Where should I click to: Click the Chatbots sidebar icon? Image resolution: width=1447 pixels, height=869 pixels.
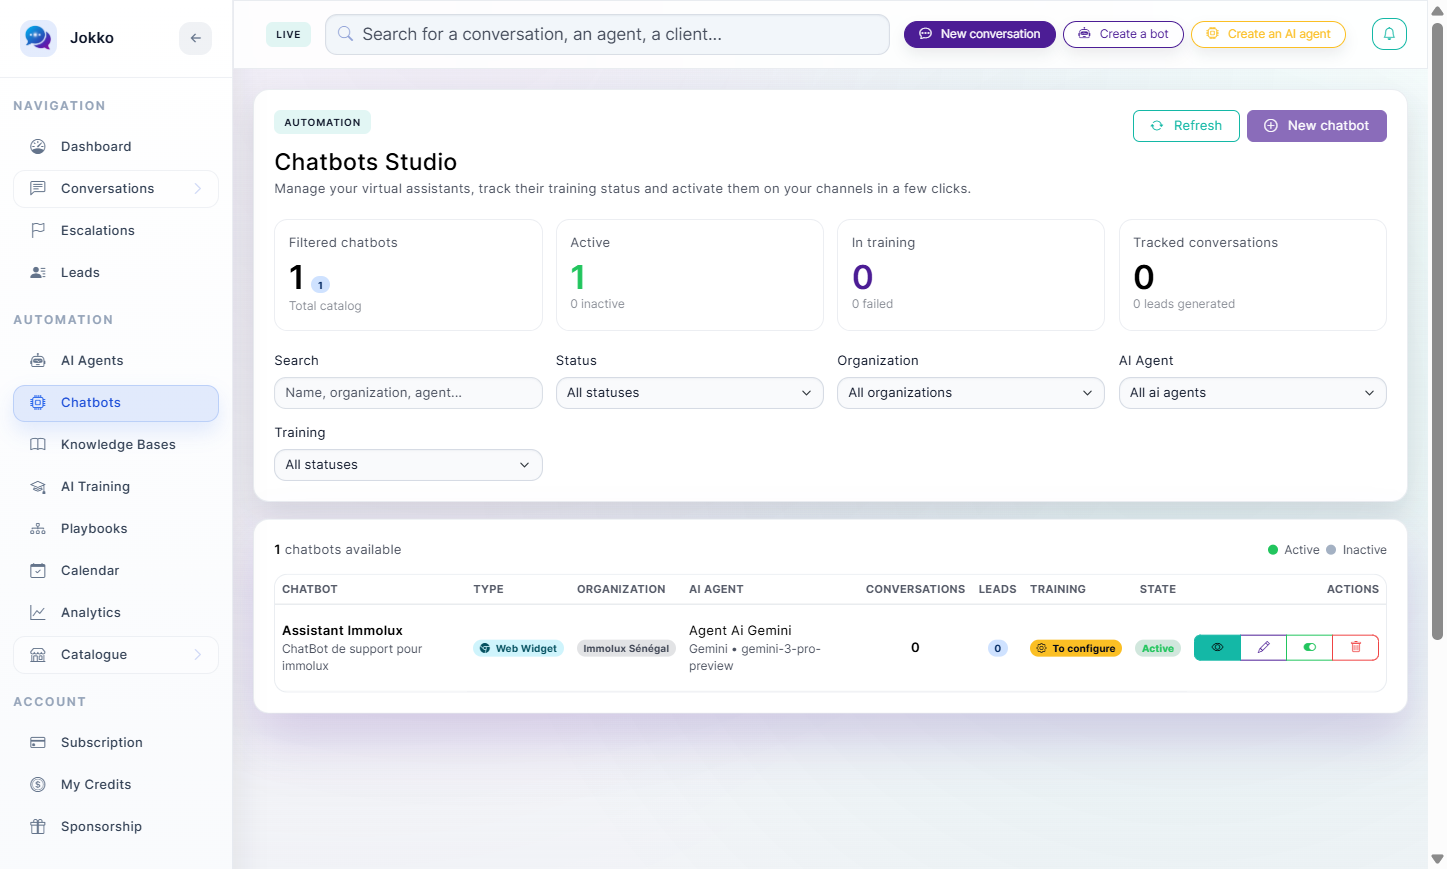38,403
